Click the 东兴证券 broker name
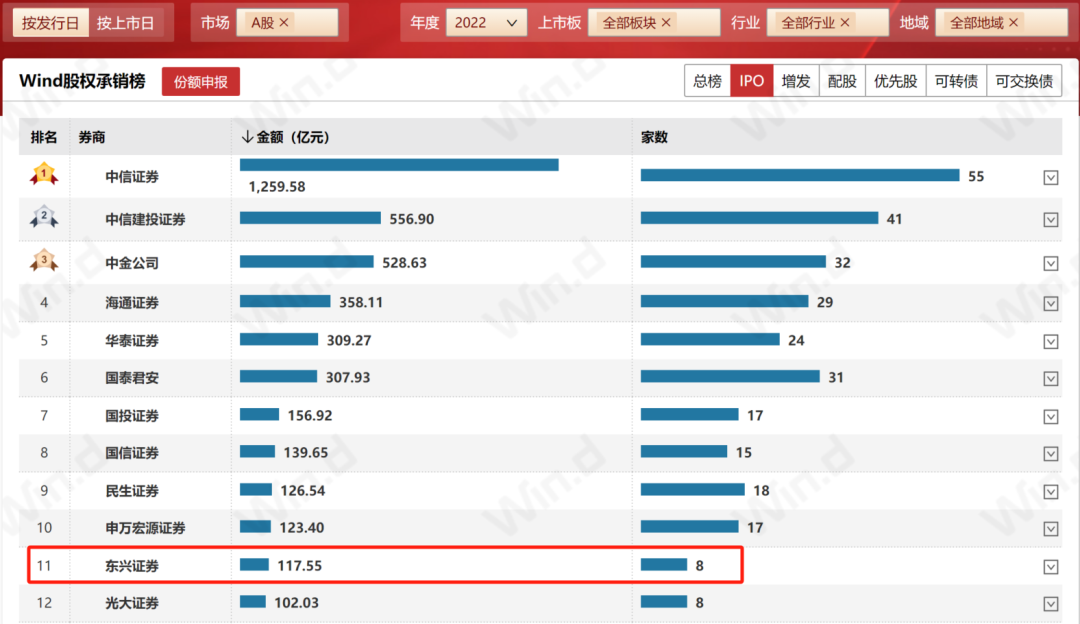Image resolution: width=1080 pixels, height=624 pixels. [x=132, y=566]
